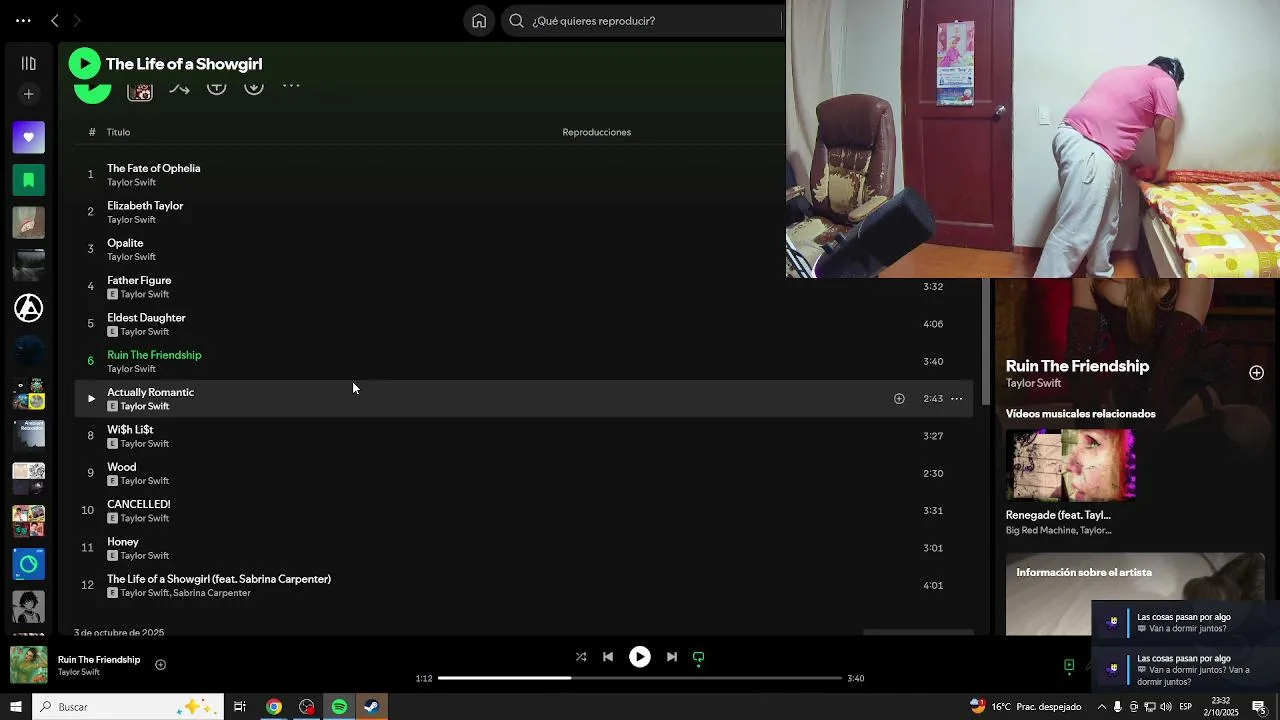Select The Fate of Ophelia track
The image size is (1280, 720).
[154, 168]
